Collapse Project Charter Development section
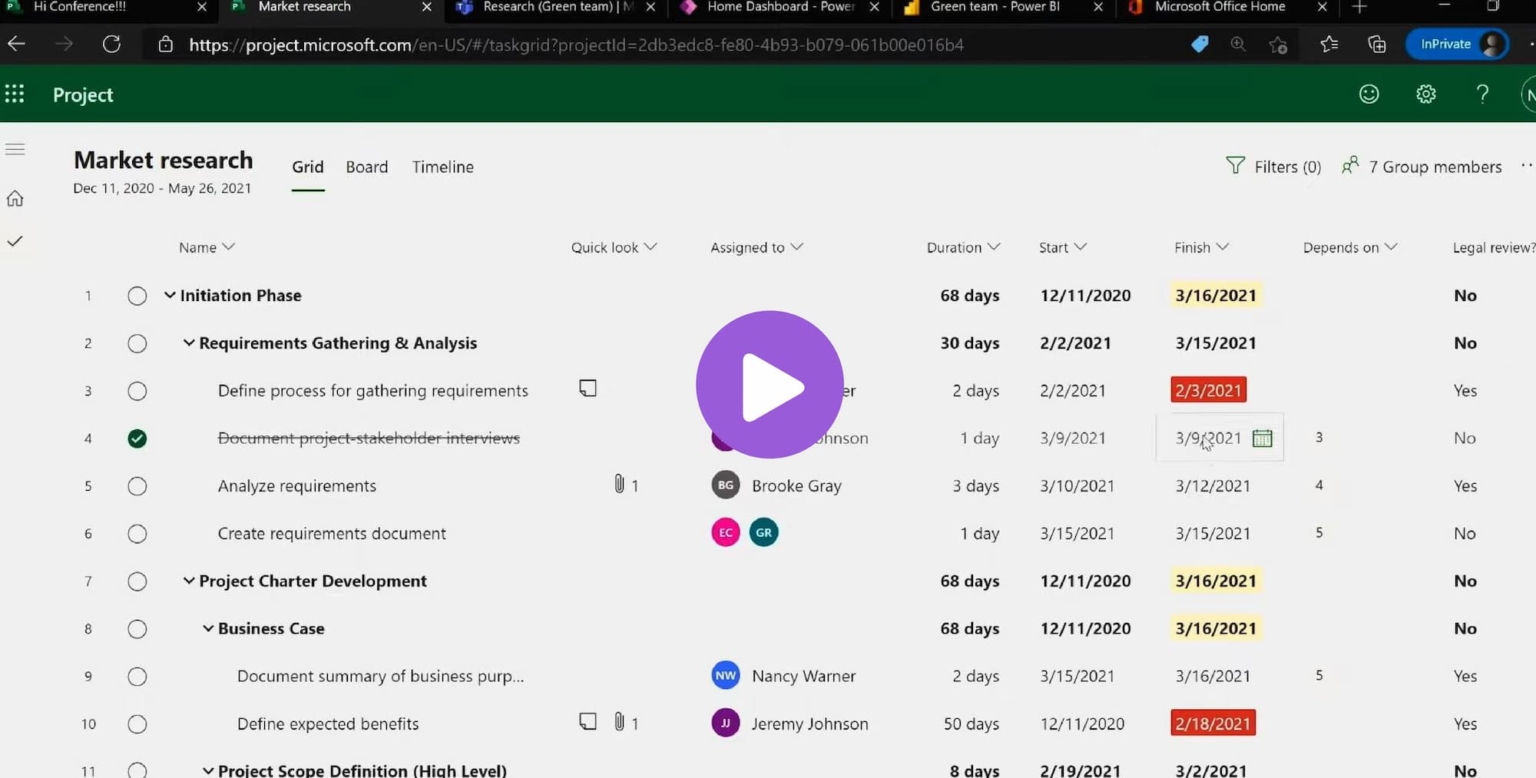Image resolution: width=1536 pixels, height=778 pixels. pyautogui.click(x=189, y=581)
